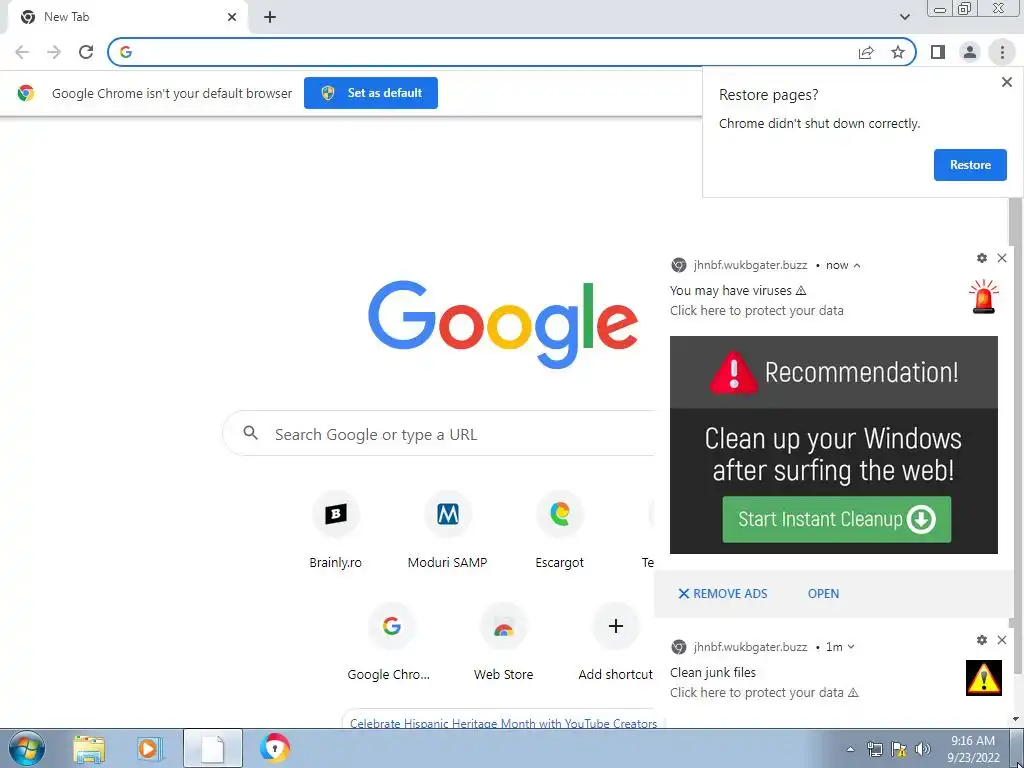
Task: Click the volume speaker tray icon
Action: point(923,749)
